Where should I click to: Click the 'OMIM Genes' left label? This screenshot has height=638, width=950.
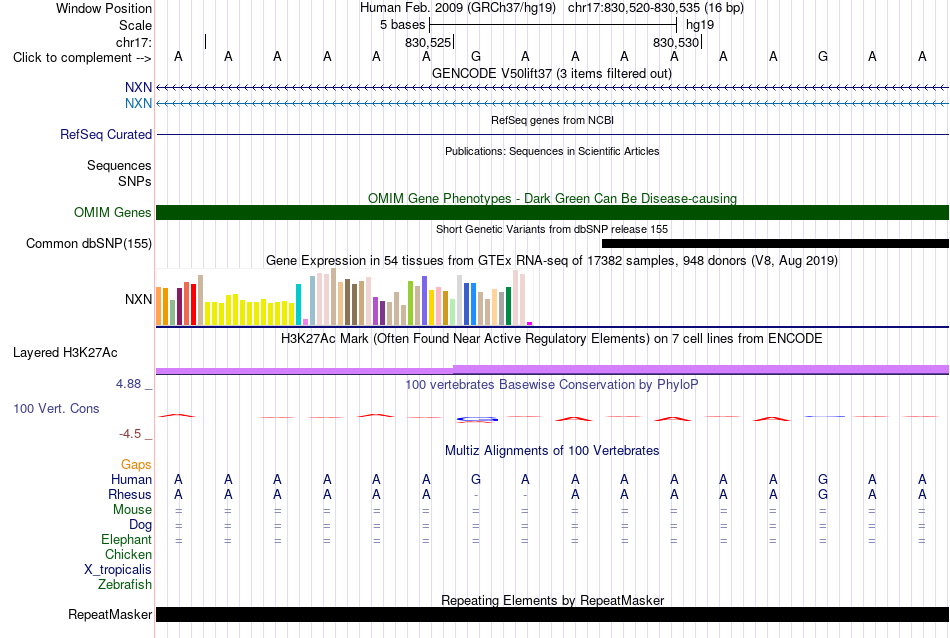113,213
